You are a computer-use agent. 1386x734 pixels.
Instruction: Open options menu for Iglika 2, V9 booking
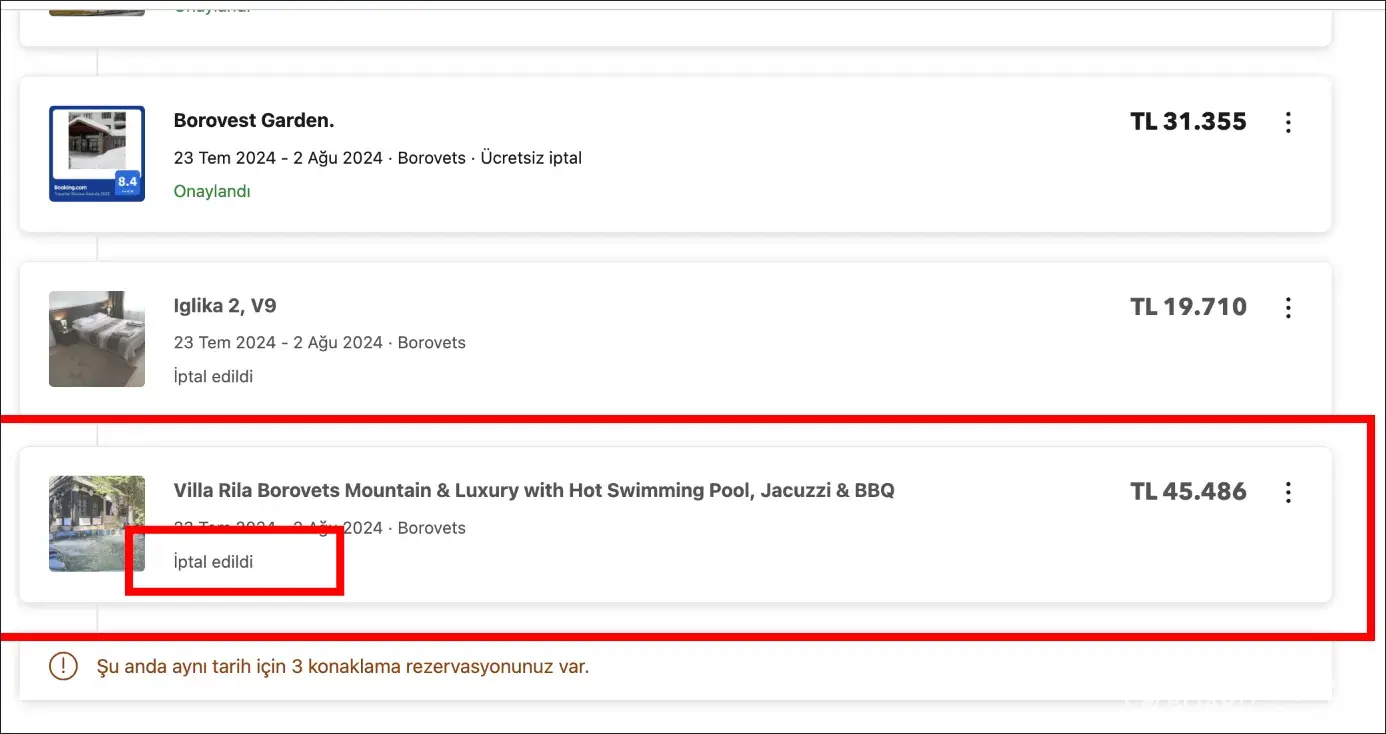coord(1288,307)
